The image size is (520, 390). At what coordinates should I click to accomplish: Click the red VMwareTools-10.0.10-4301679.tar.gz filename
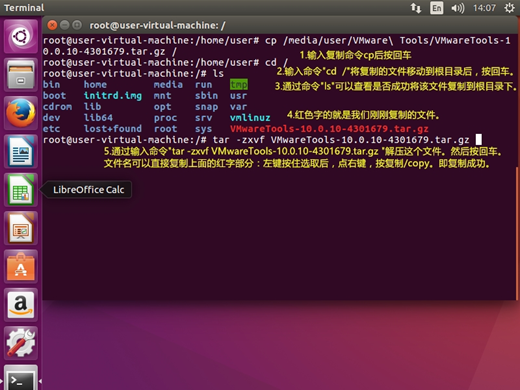click(x=329, y=129)
